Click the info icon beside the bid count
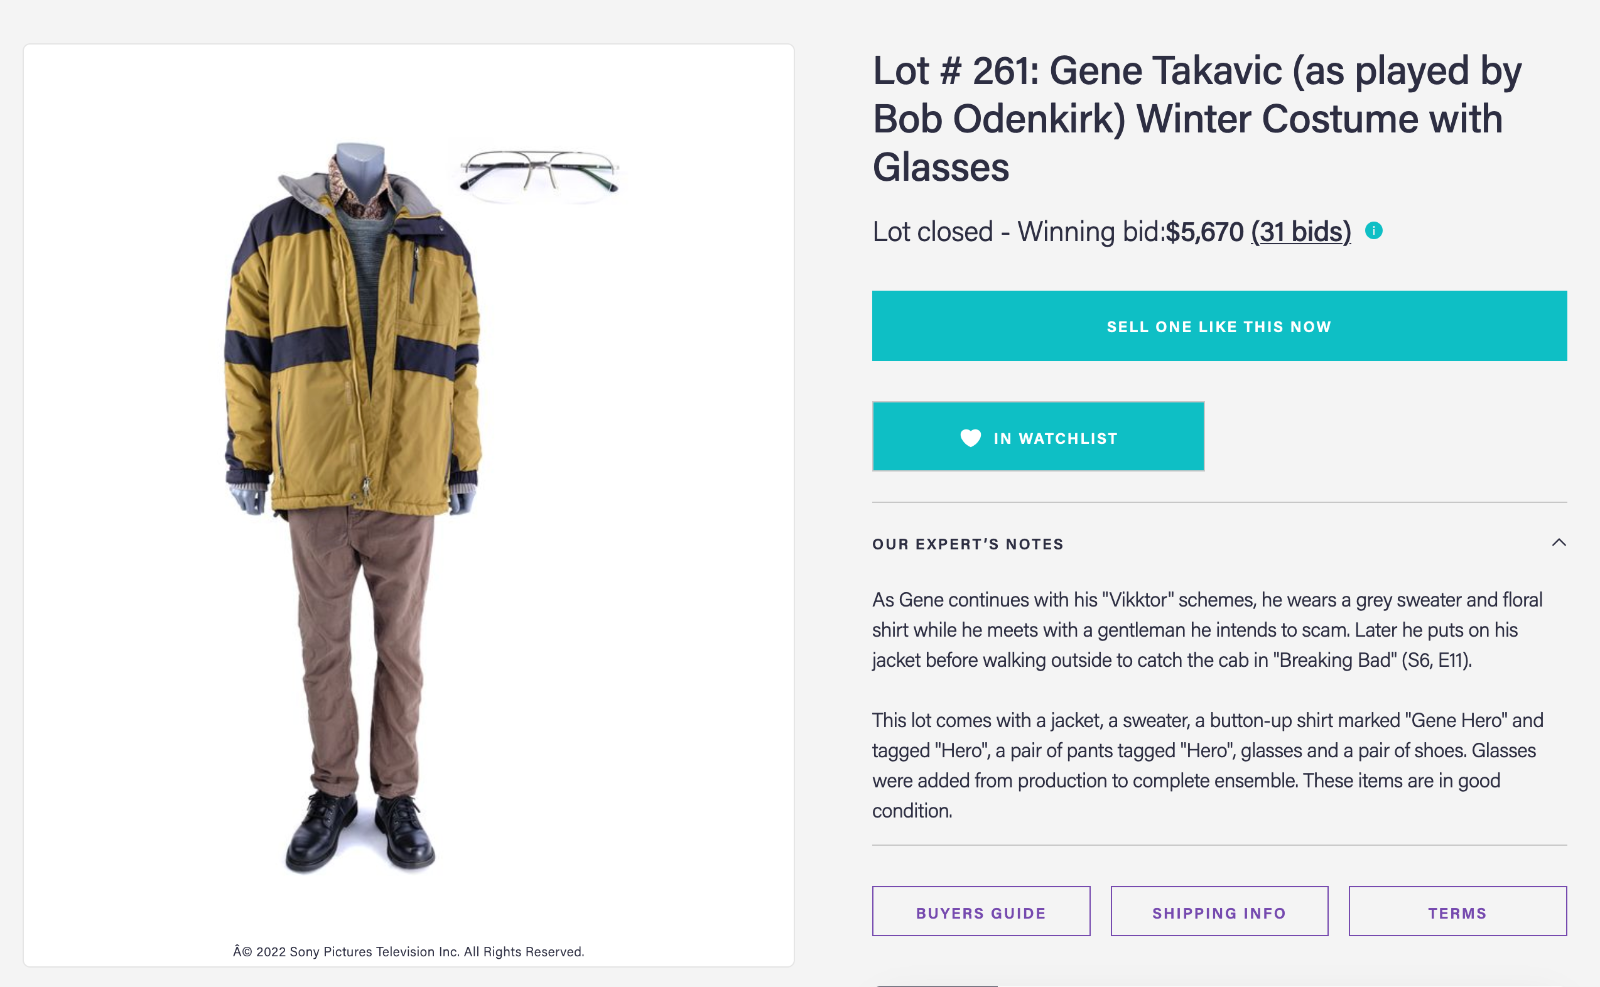1600x987 pixels. [x=1374, y=231]
